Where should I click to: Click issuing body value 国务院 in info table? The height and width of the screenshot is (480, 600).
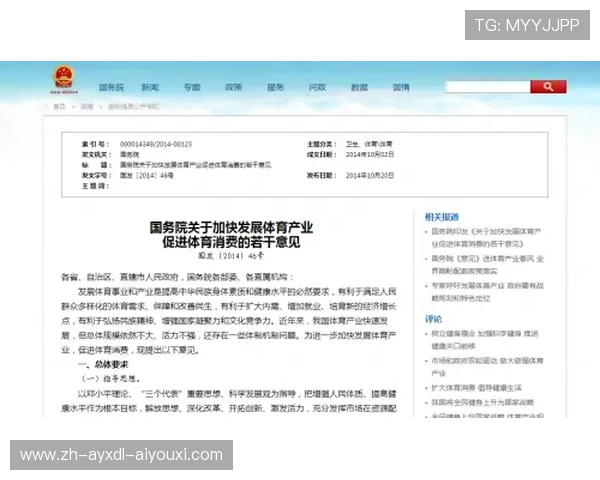(129, 155)
